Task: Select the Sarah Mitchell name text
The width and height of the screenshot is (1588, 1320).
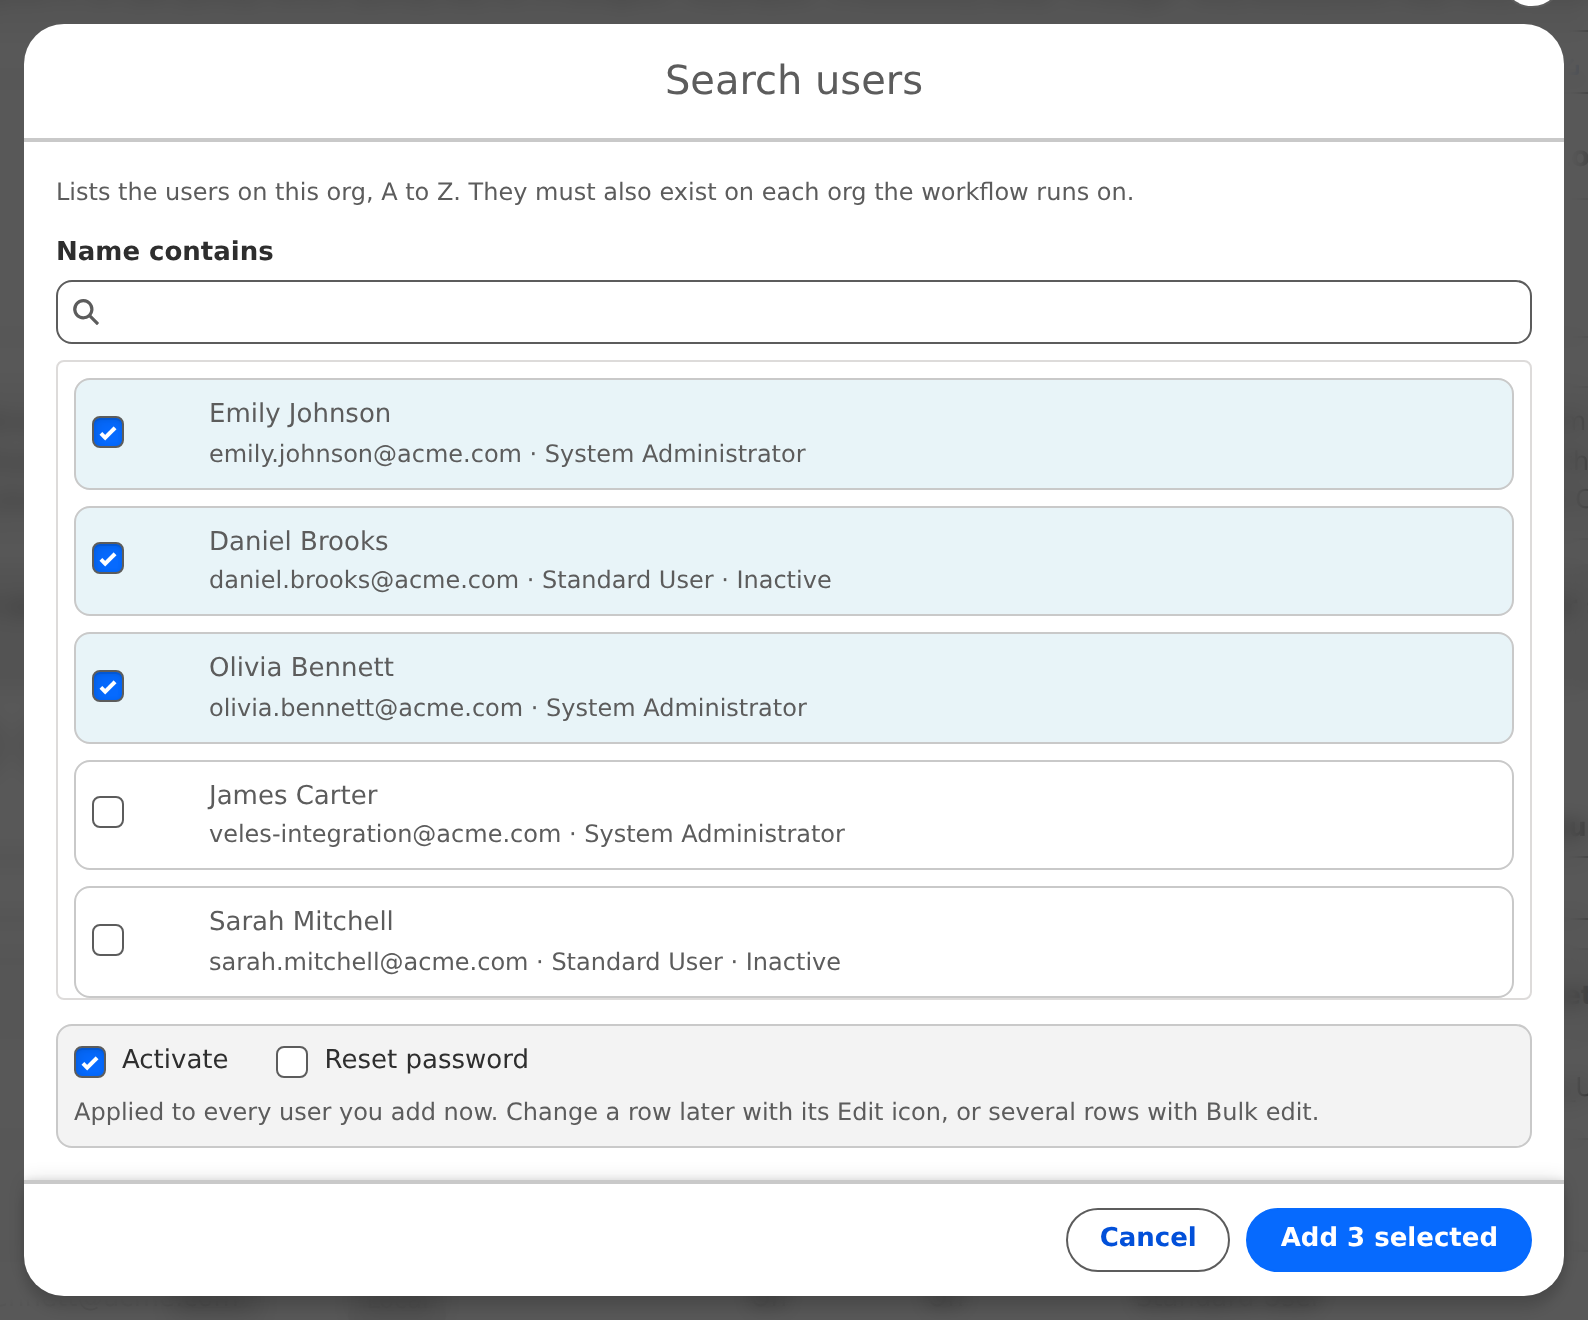Action: 301,921
